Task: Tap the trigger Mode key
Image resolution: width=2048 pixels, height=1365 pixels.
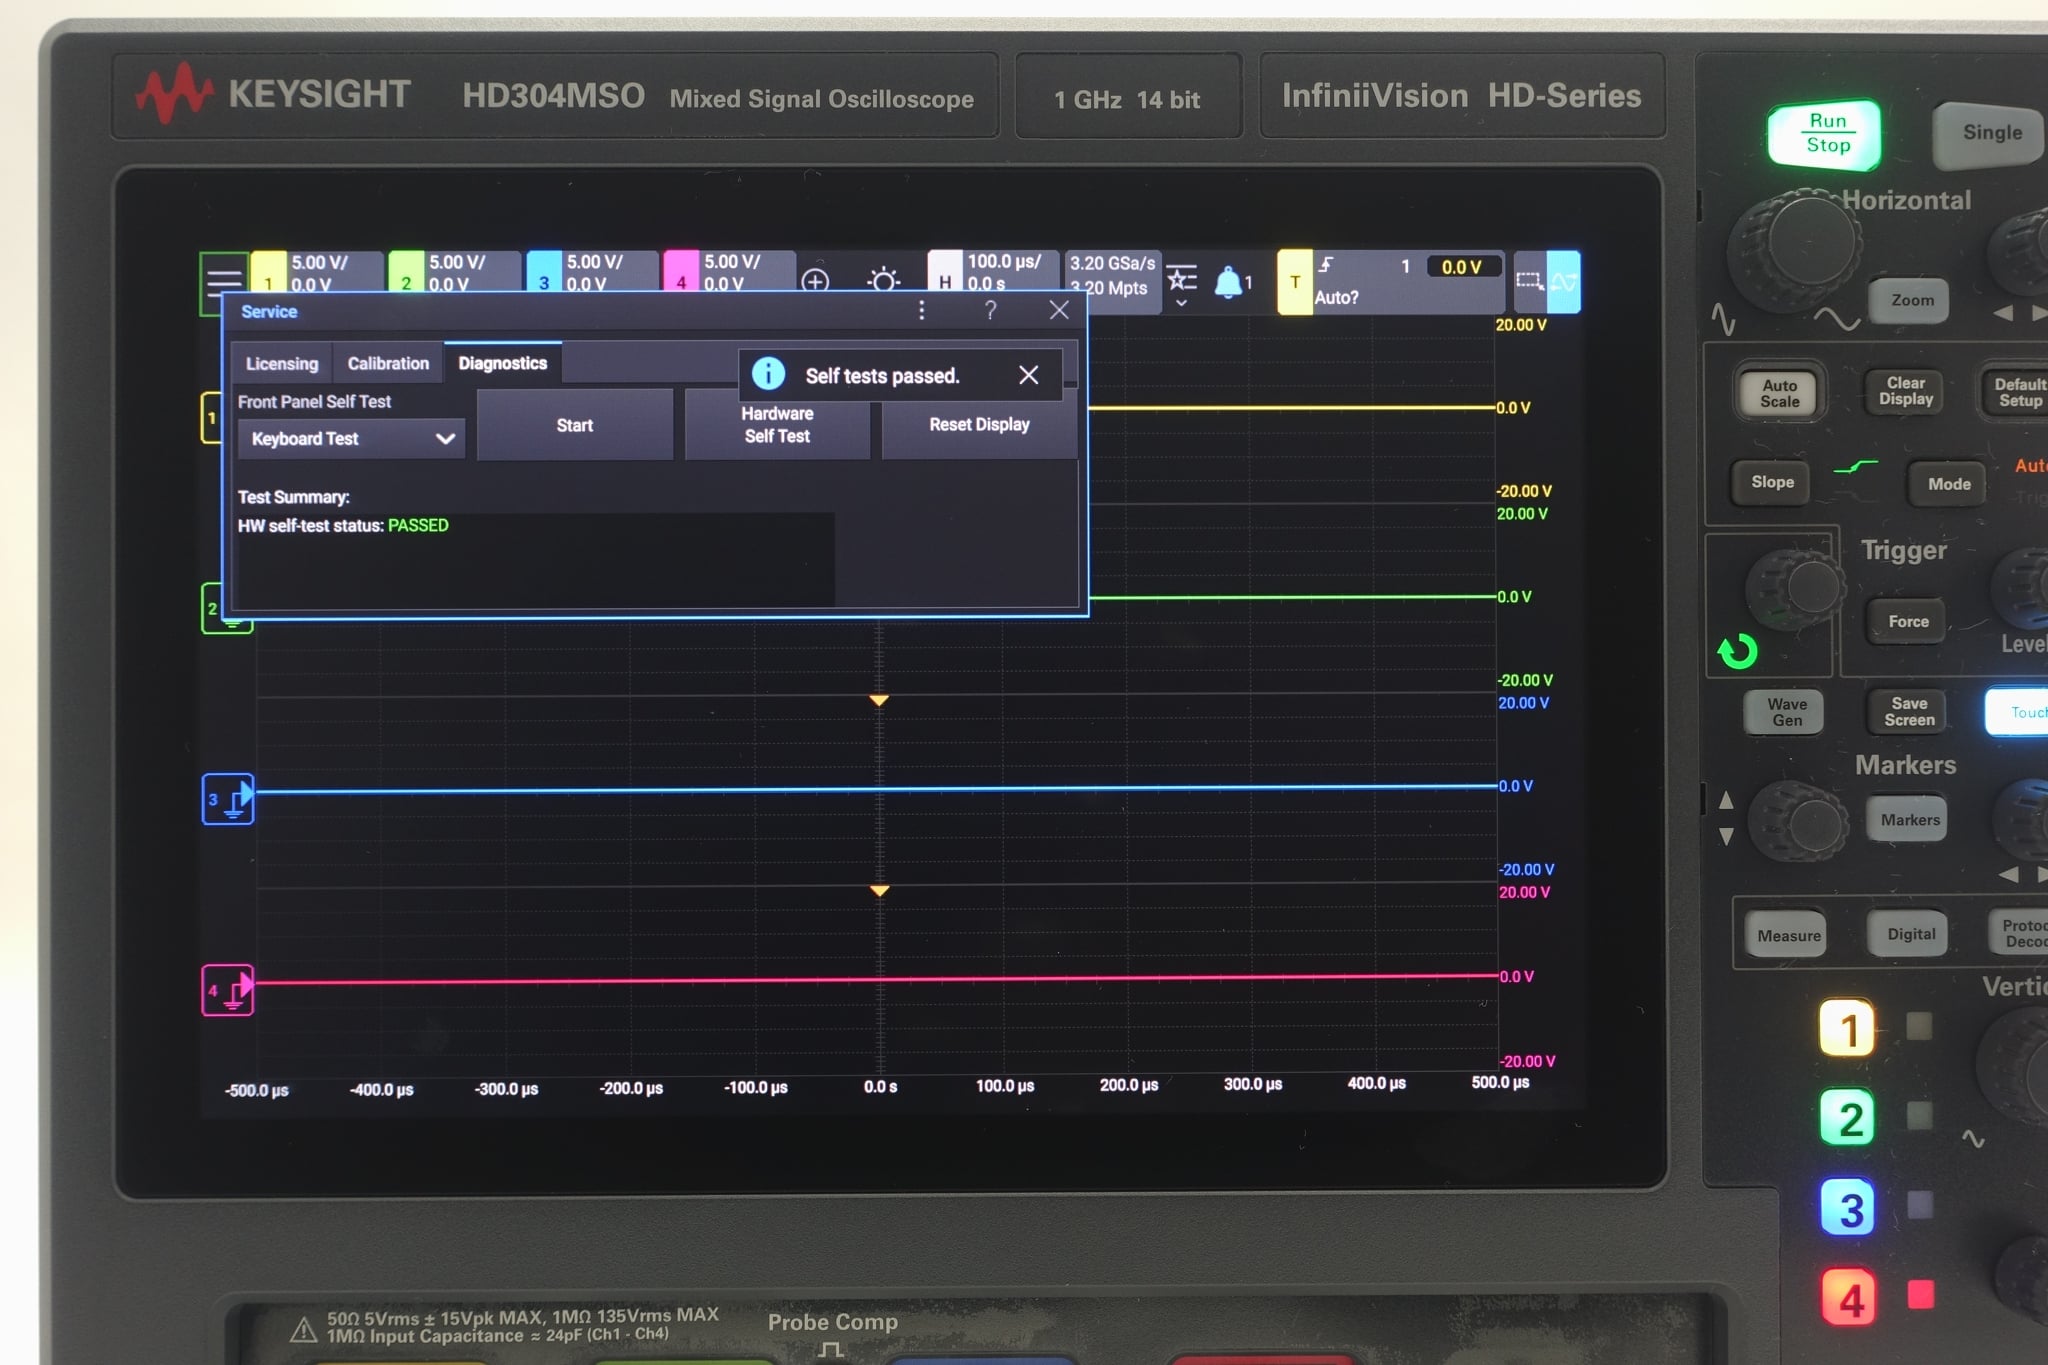Action: point(1948,484)
